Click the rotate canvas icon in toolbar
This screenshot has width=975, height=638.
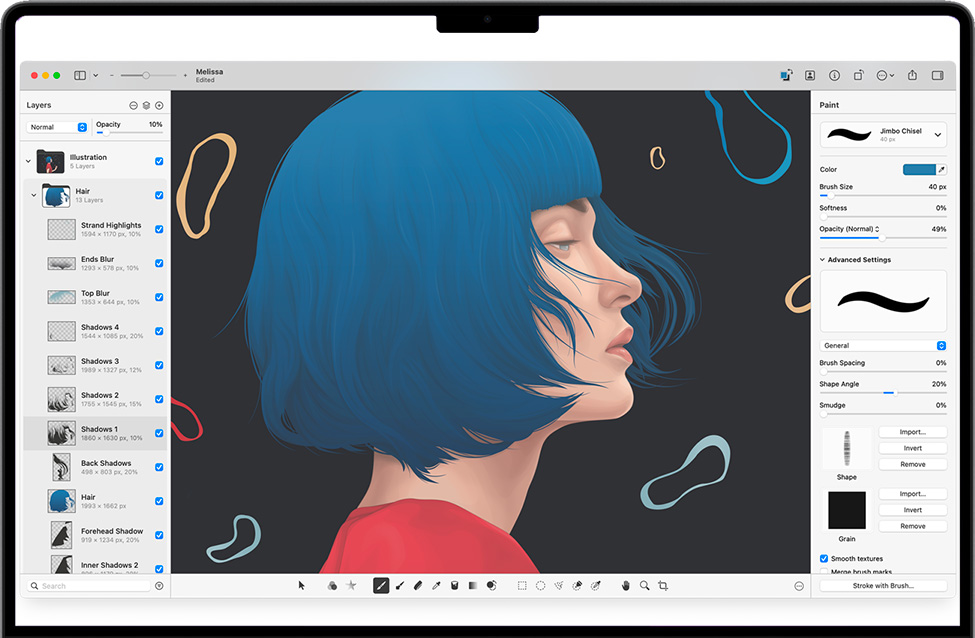tap(859, 75)
